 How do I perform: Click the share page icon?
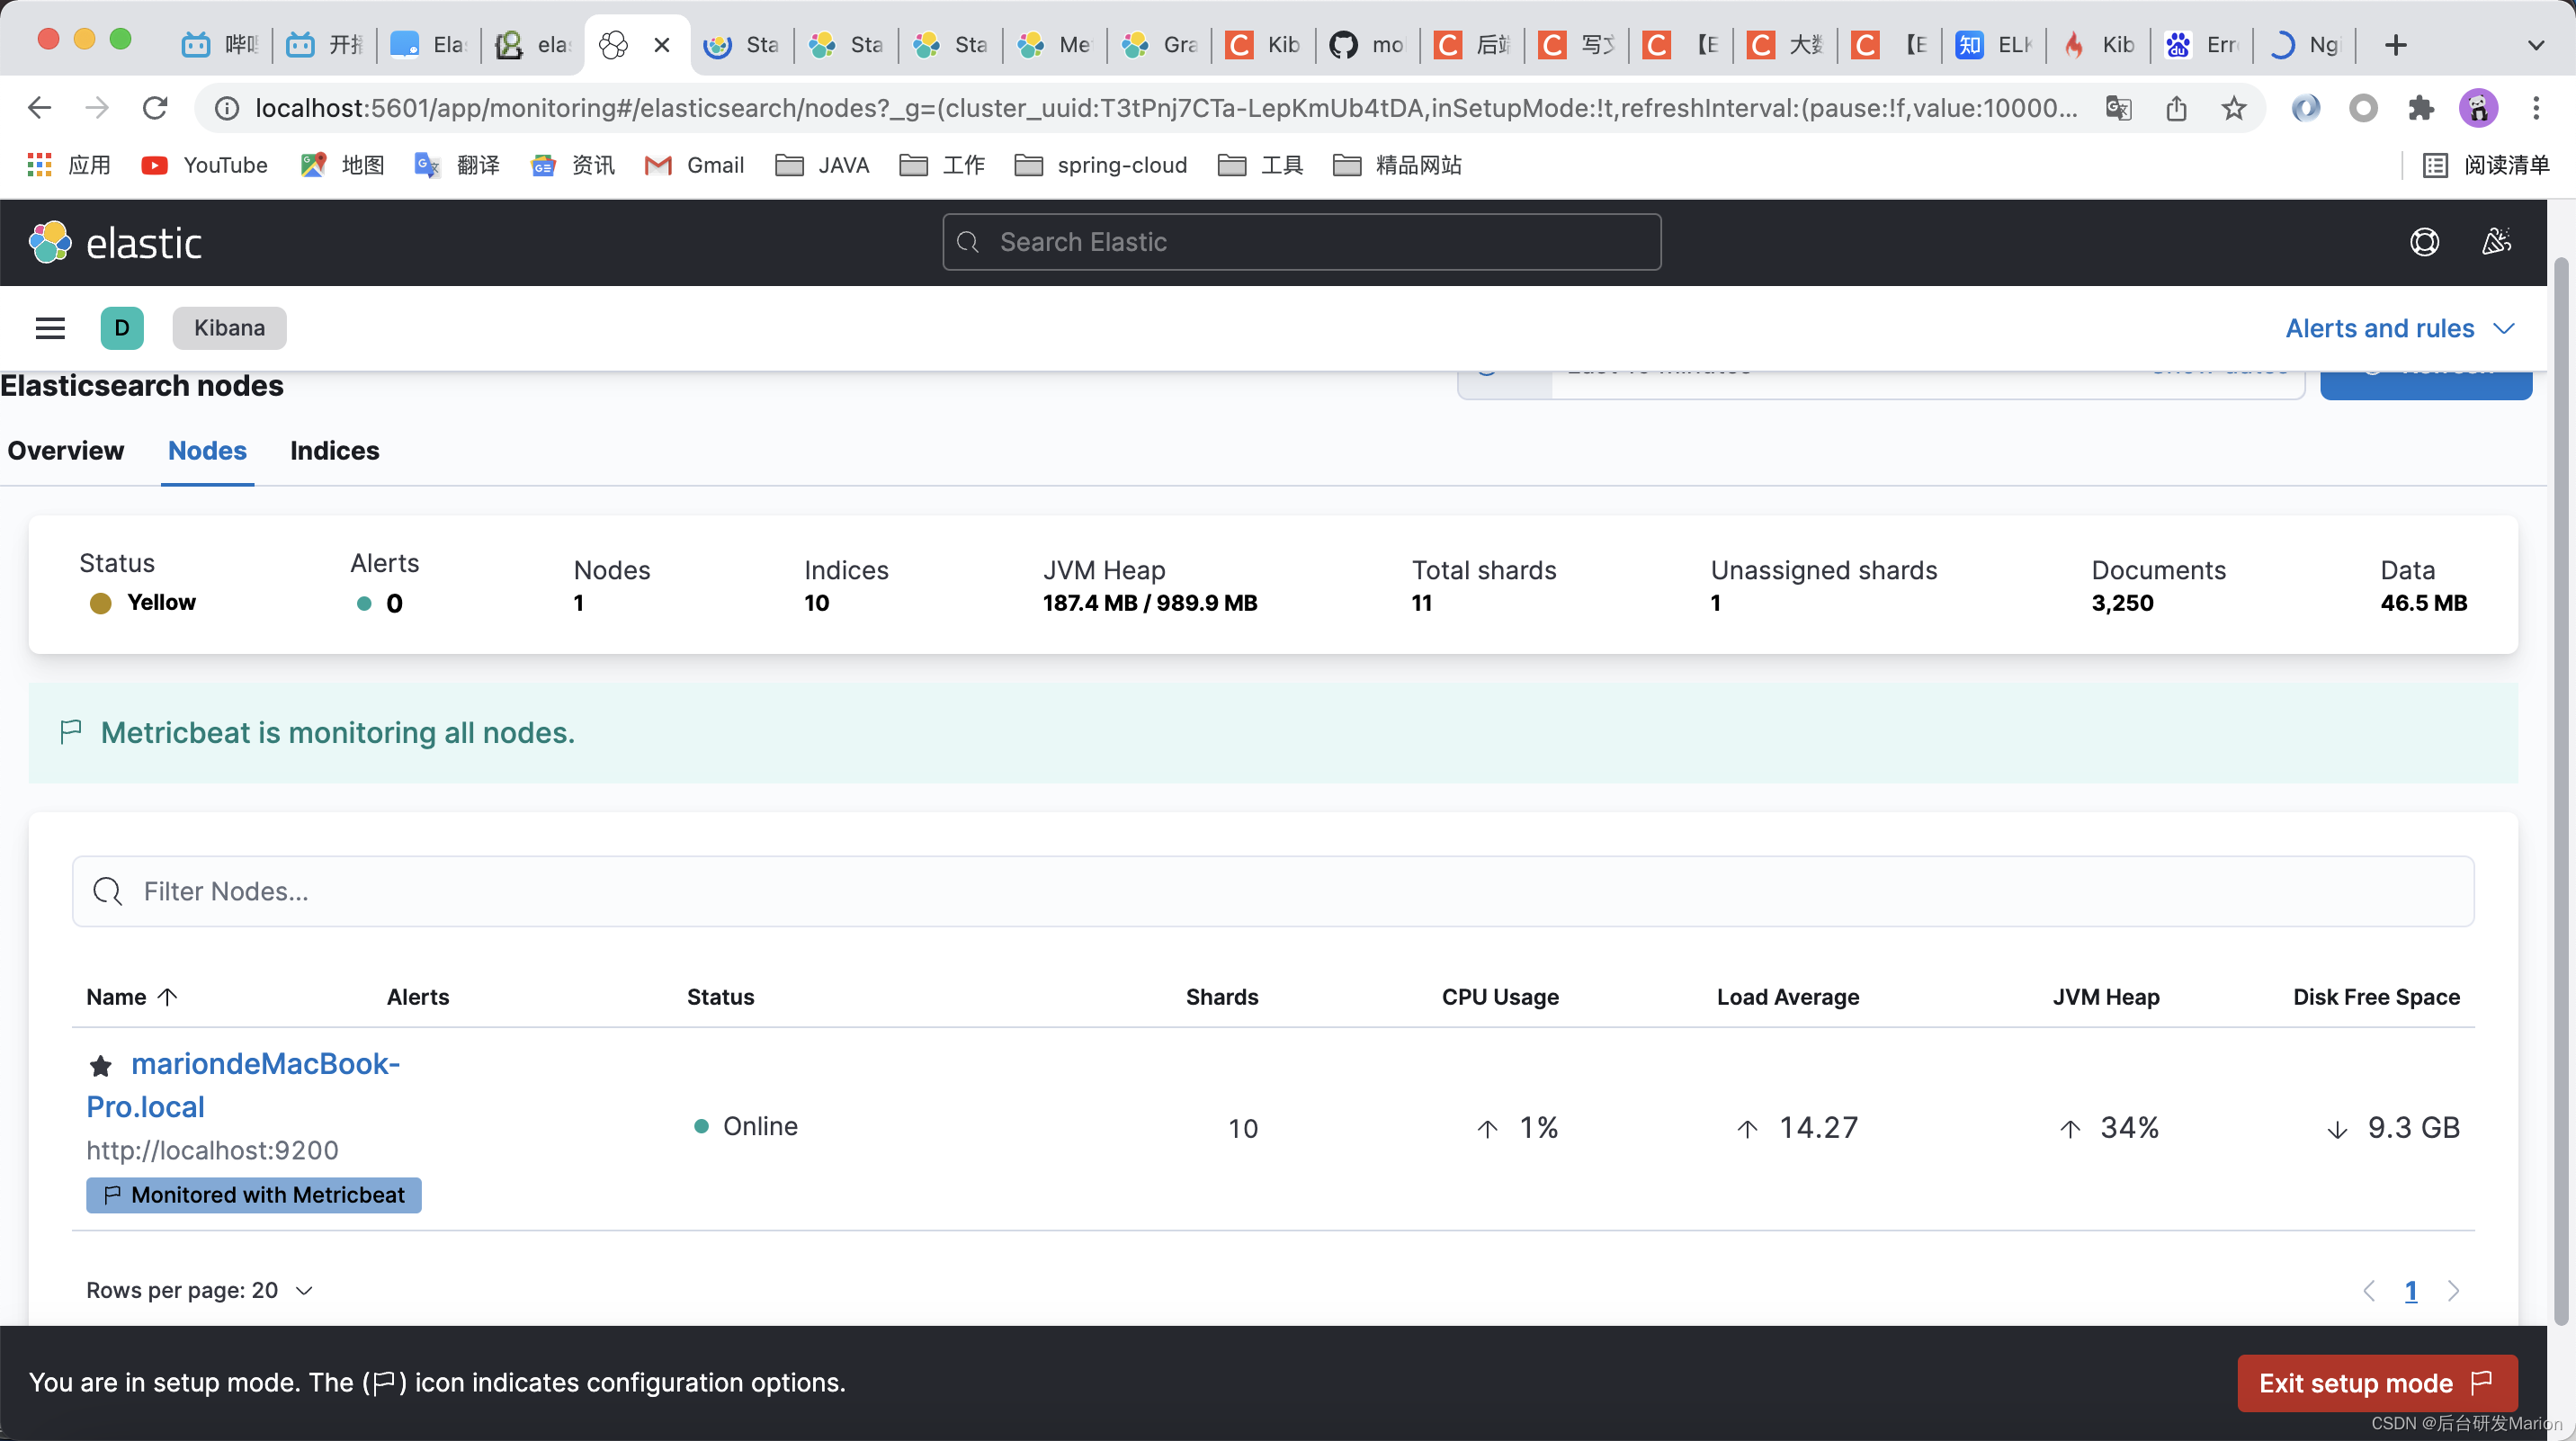coord(2177,108)
